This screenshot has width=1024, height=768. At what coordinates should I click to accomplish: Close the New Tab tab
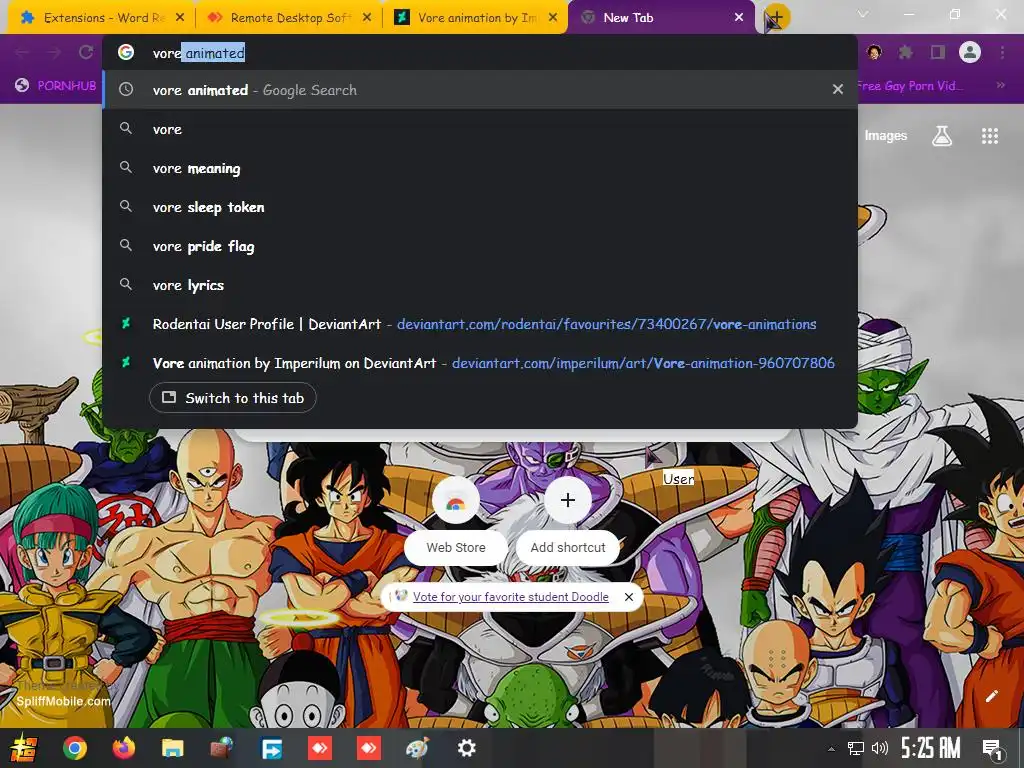click(739, 18)
